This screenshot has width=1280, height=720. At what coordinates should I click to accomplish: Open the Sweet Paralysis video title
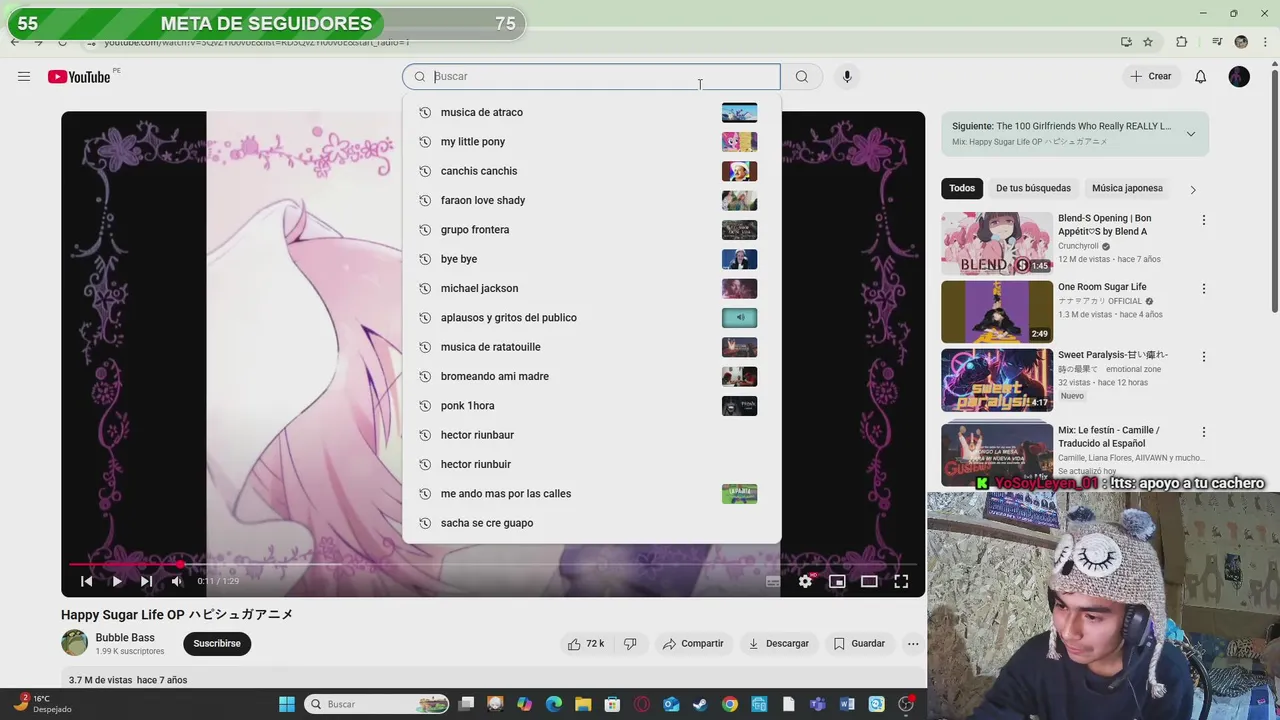pos(1113,355)
